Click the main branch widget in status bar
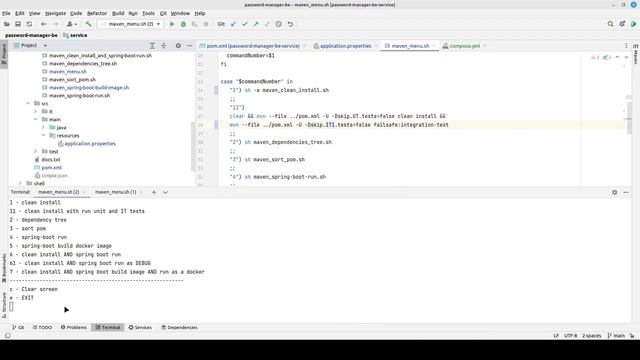 [616, 336]
